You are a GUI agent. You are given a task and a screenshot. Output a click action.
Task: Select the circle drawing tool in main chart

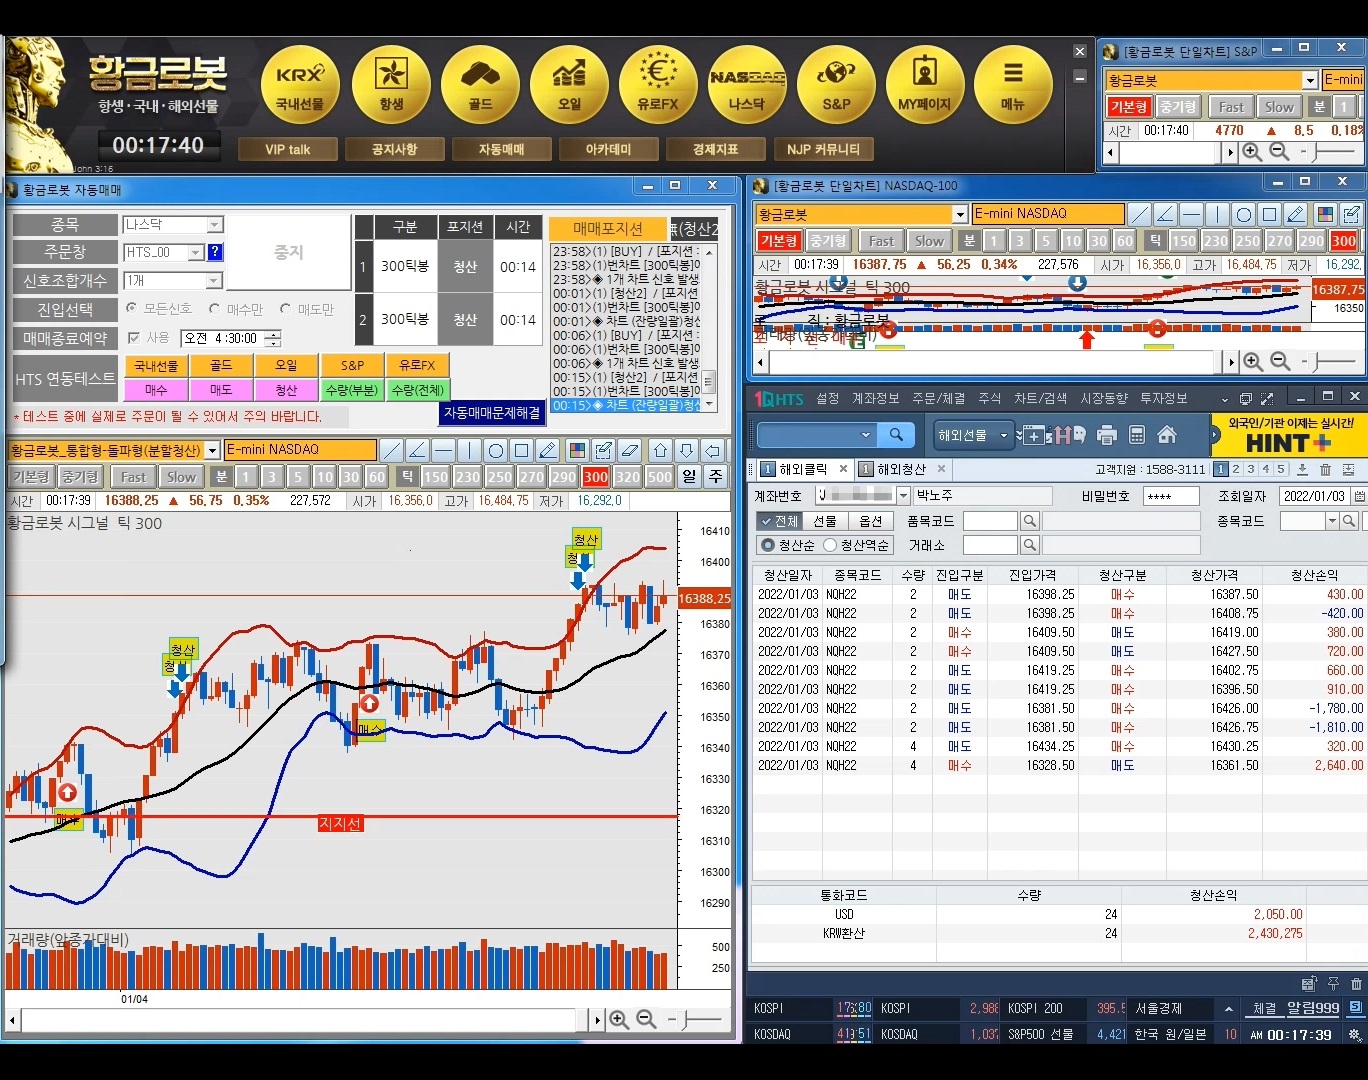point(496,450)
